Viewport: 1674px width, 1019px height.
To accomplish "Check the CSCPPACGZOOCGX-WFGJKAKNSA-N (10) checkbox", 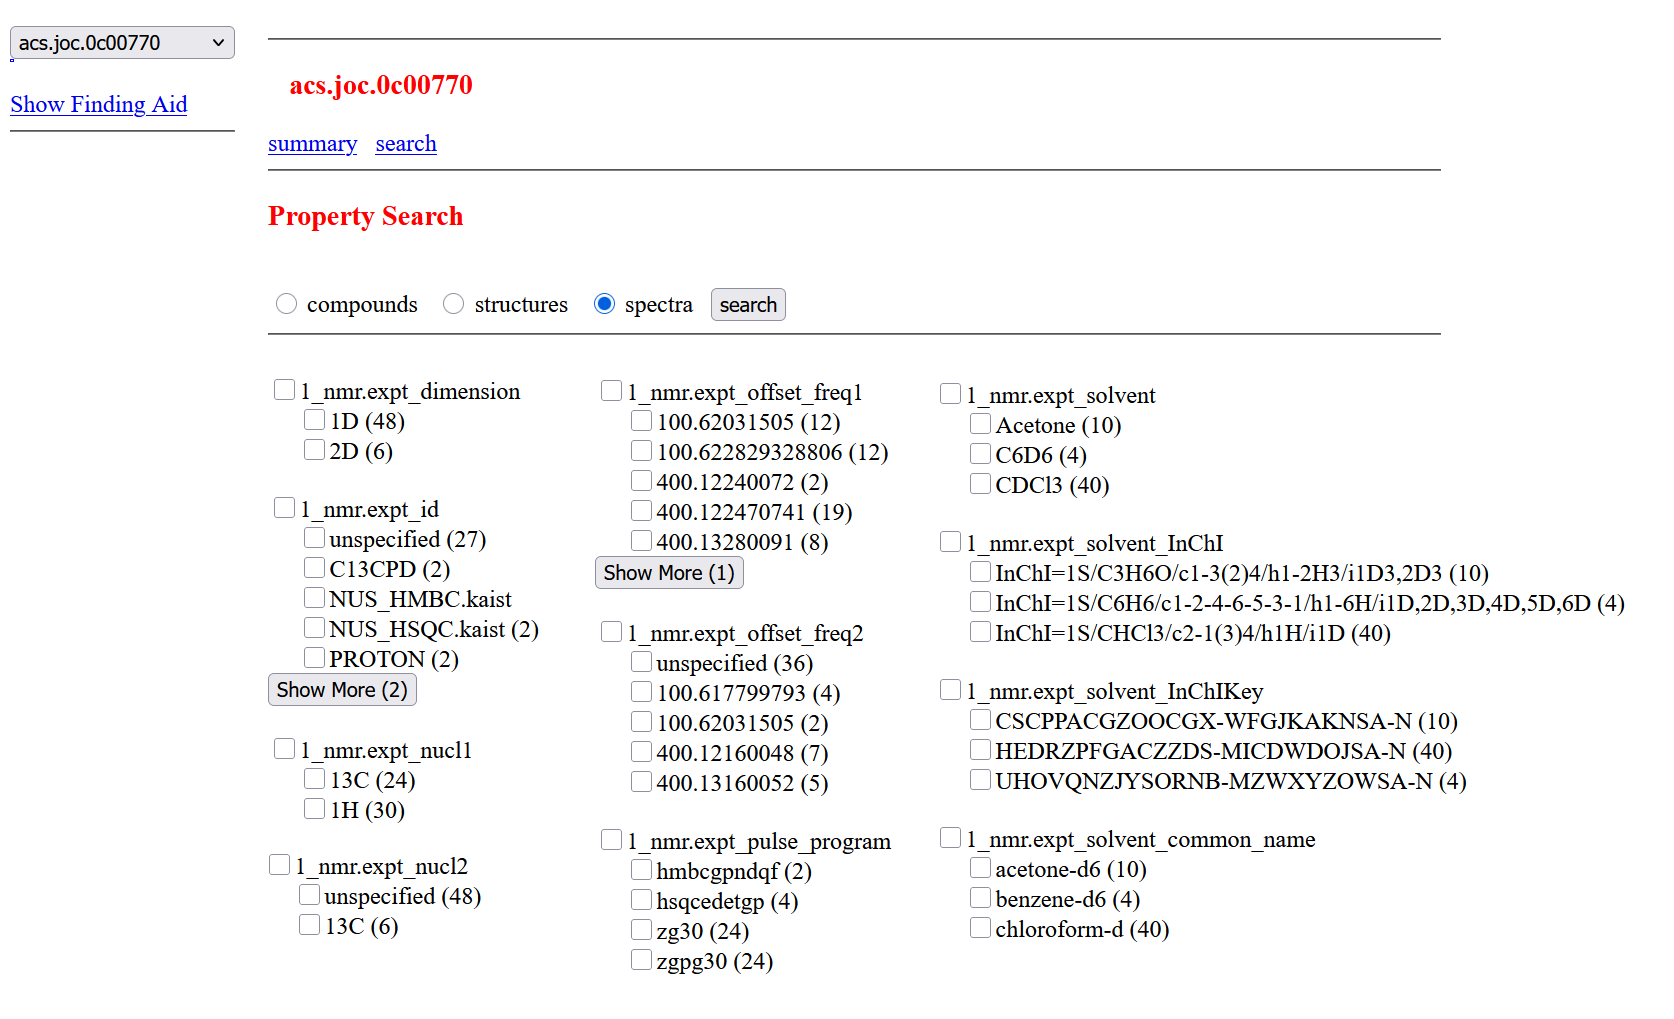I will pyautogui.click(x=980, y=720).
